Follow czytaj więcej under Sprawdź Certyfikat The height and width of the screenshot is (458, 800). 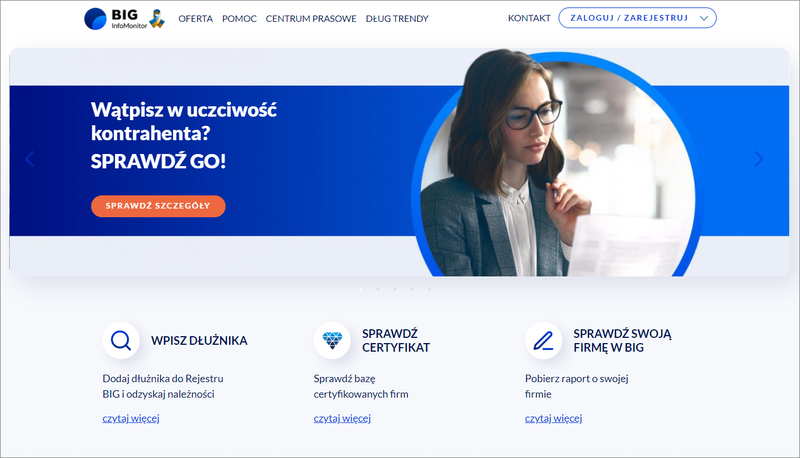pyautogui.click(x=342, y=418)
